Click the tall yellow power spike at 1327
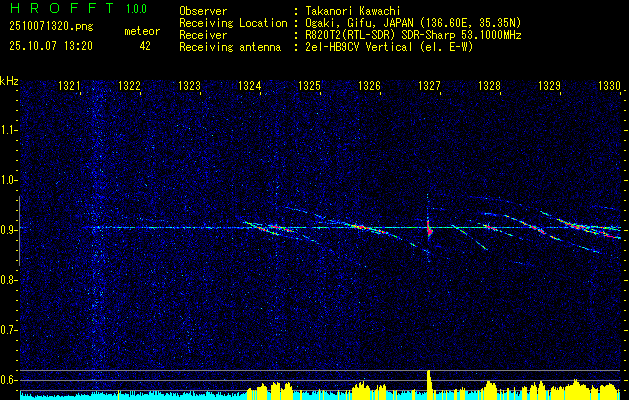Viewport: 629px width, 400px height. point(429,385)
